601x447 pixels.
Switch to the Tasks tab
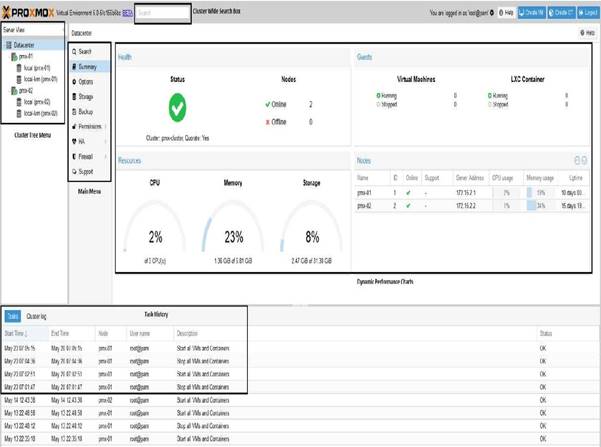(x=12, y=316)
